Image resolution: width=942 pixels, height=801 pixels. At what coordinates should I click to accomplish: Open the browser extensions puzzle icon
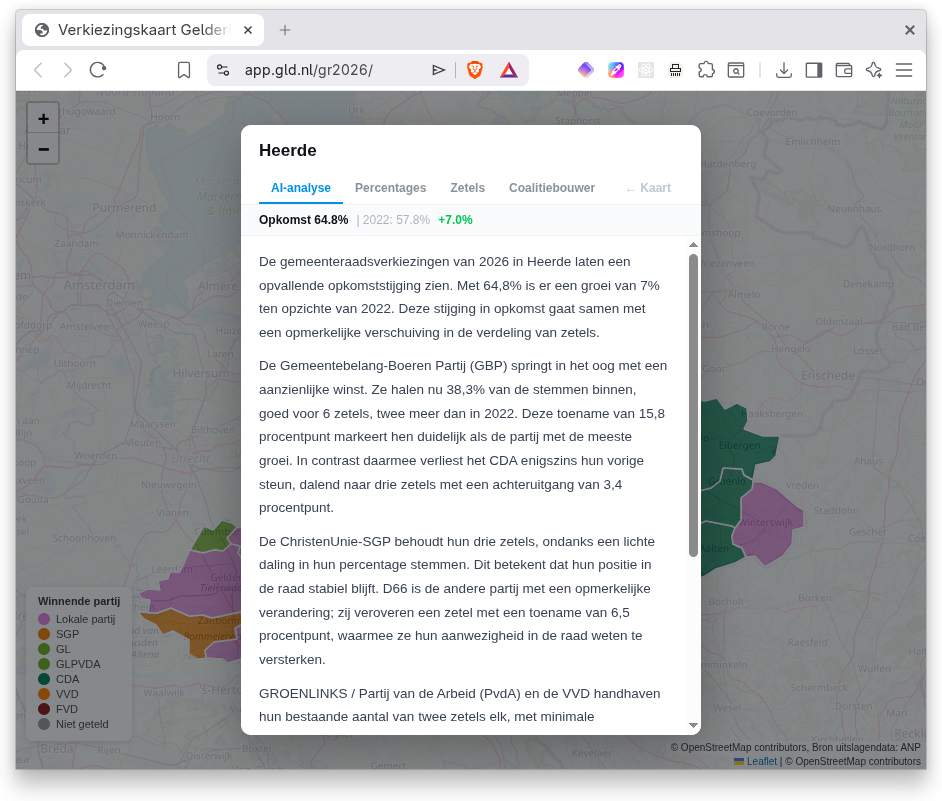707,70
